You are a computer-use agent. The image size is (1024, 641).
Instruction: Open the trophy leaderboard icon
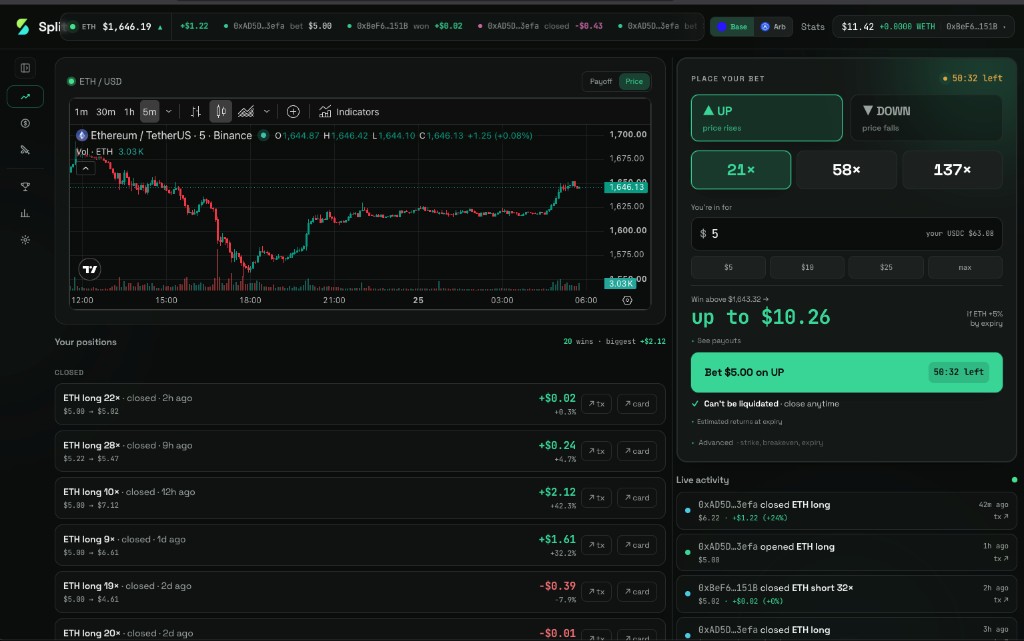pos(25,187)
